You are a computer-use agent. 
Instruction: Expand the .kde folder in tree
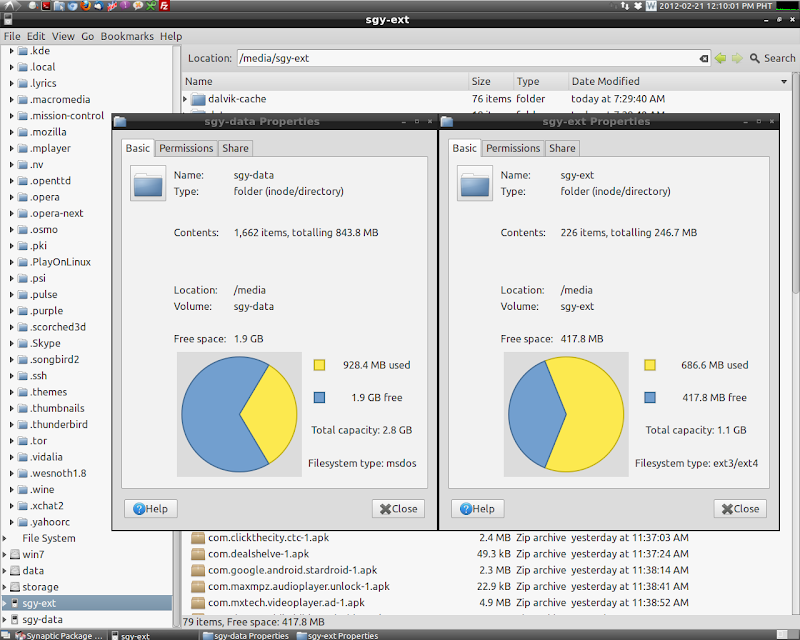[11, 51]
